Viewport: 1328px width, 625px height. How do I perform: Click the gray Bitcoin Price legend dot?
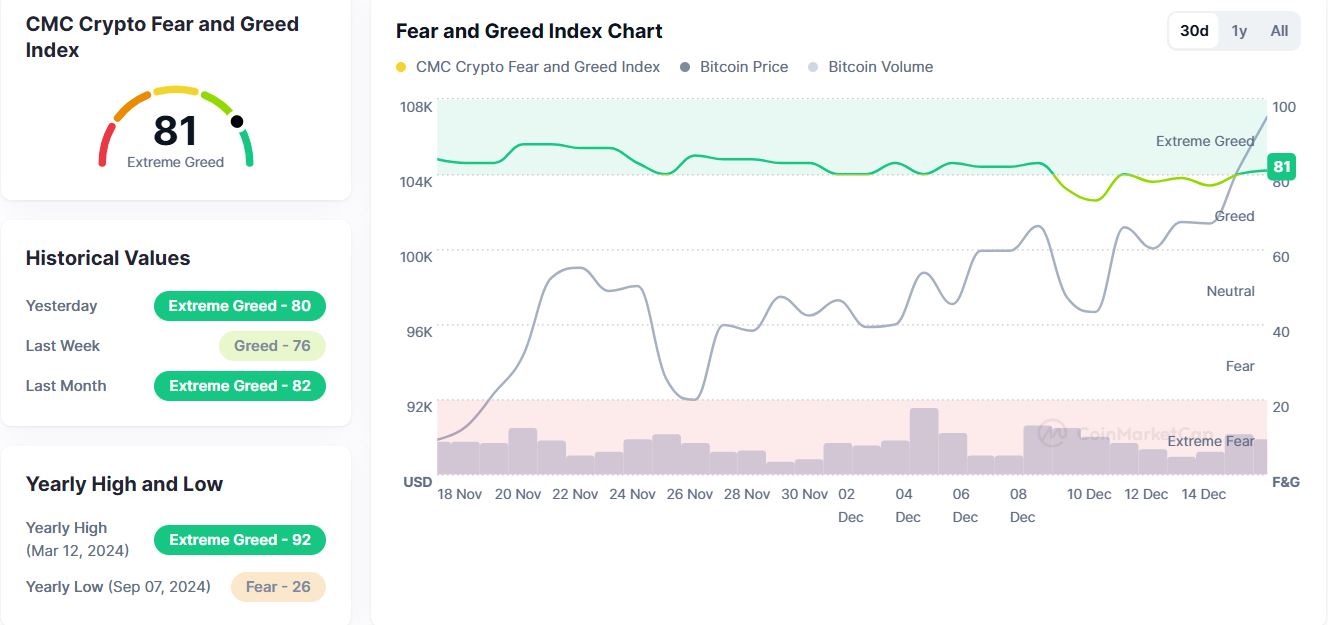685,67
